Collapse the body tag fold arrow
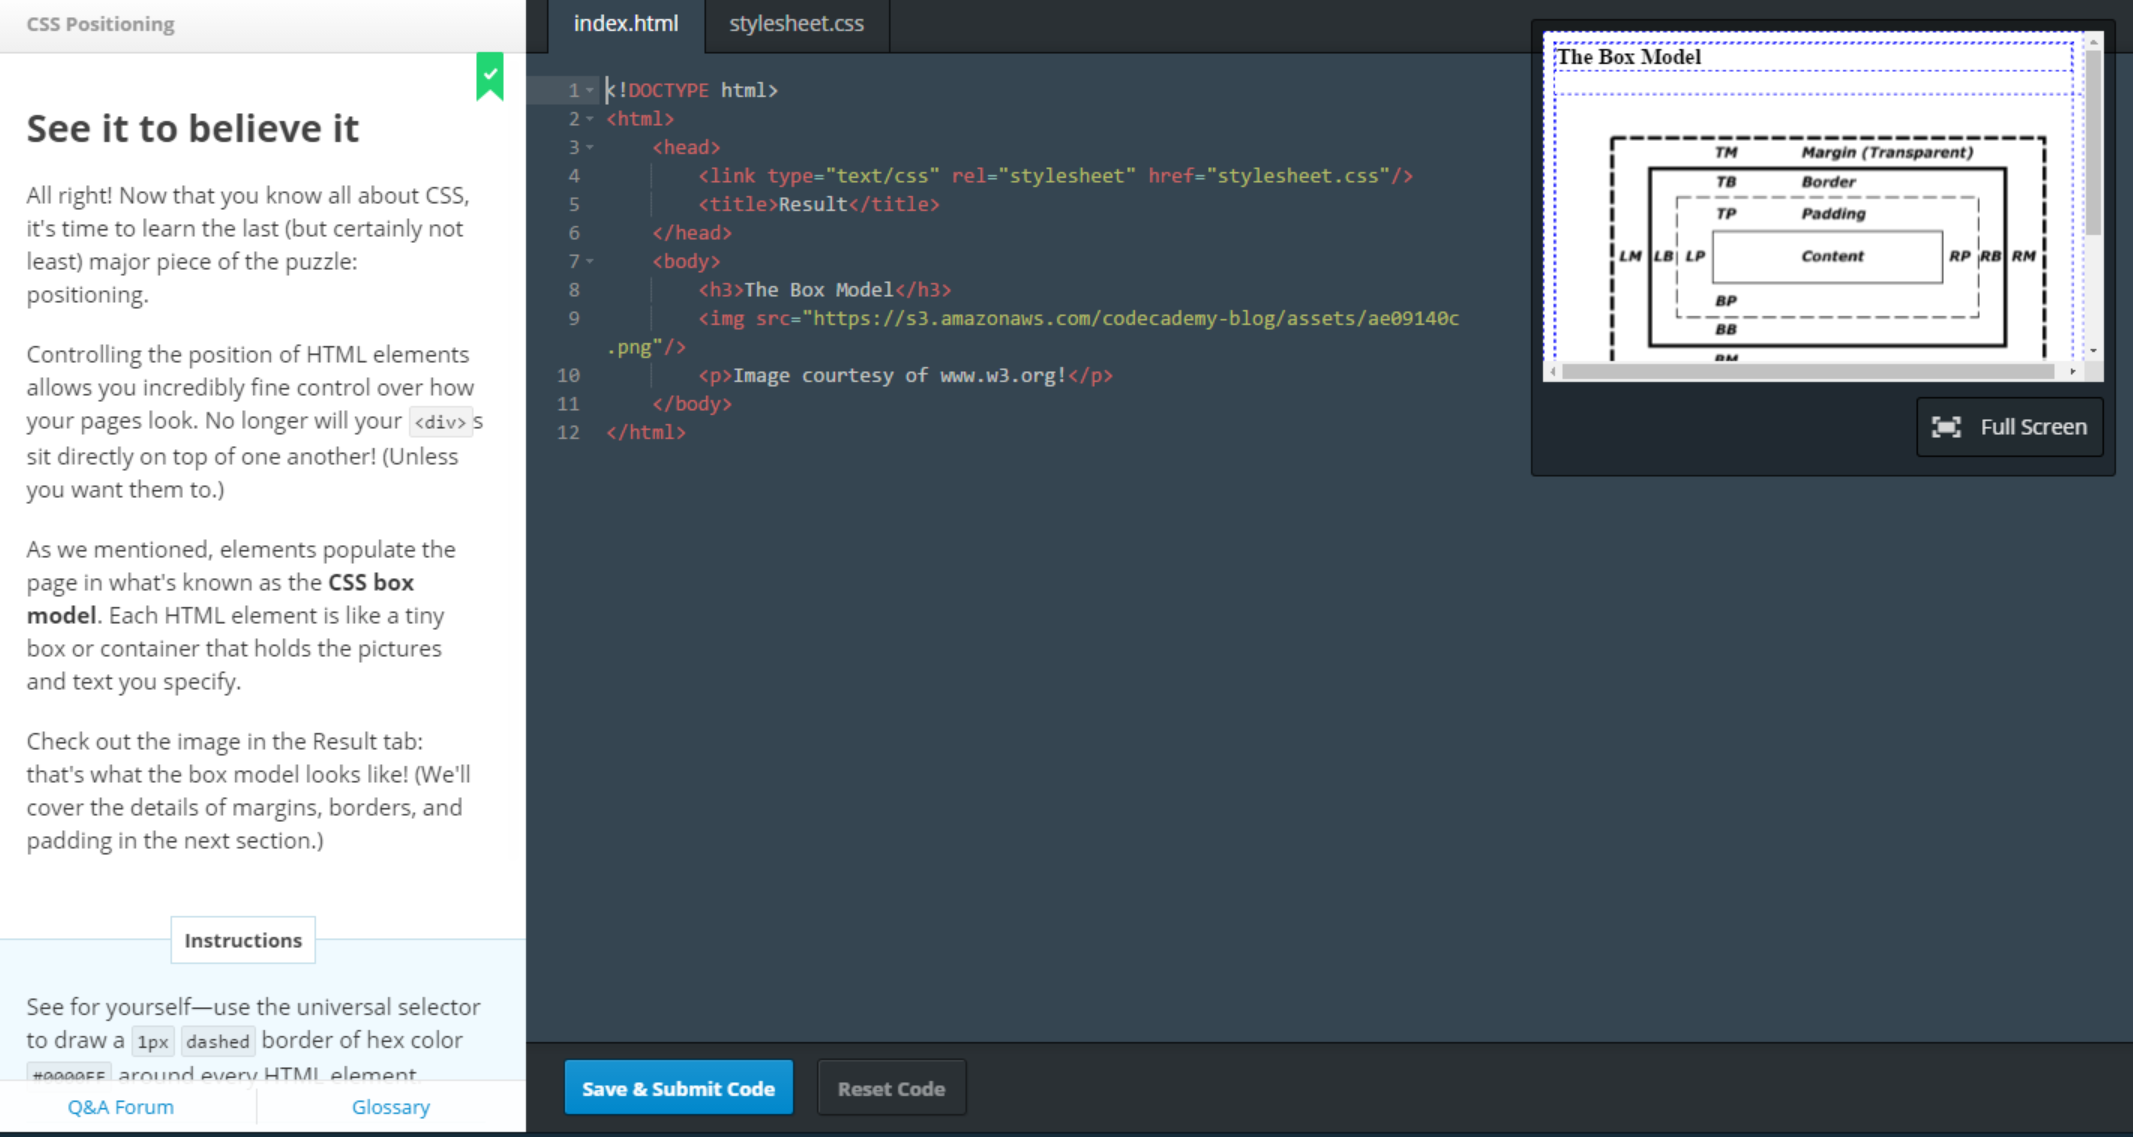2133x1137 pixels. pos(590,261)
